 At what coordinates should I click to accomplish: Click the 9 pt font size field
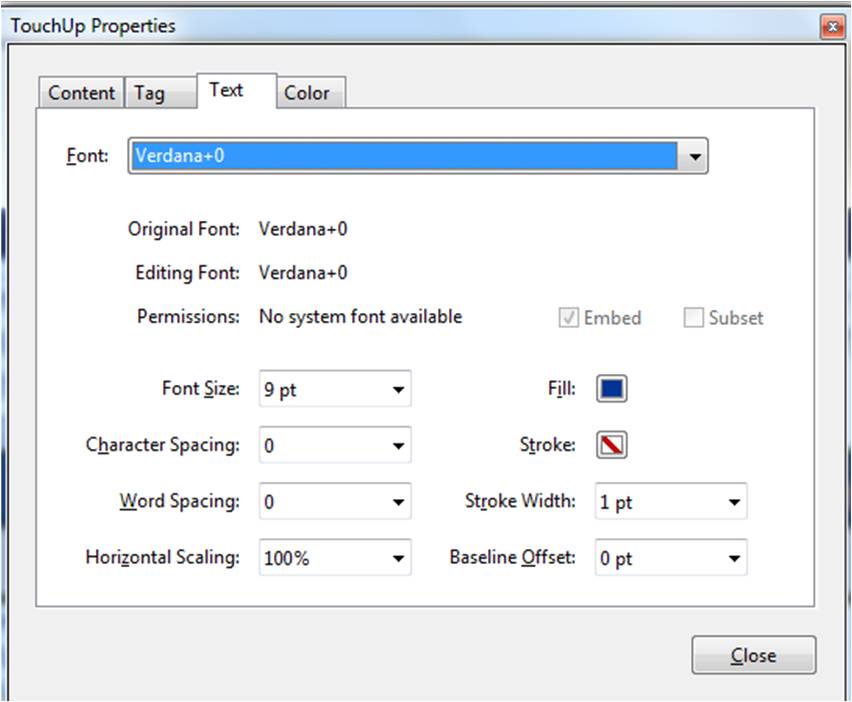(x=322, y=390)
